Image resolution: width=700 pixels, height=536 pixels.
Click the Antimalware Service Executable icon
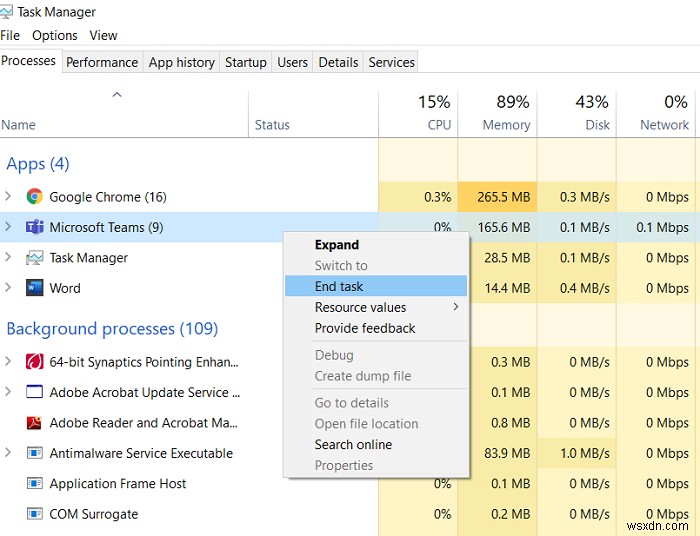[x=35, y=453]
